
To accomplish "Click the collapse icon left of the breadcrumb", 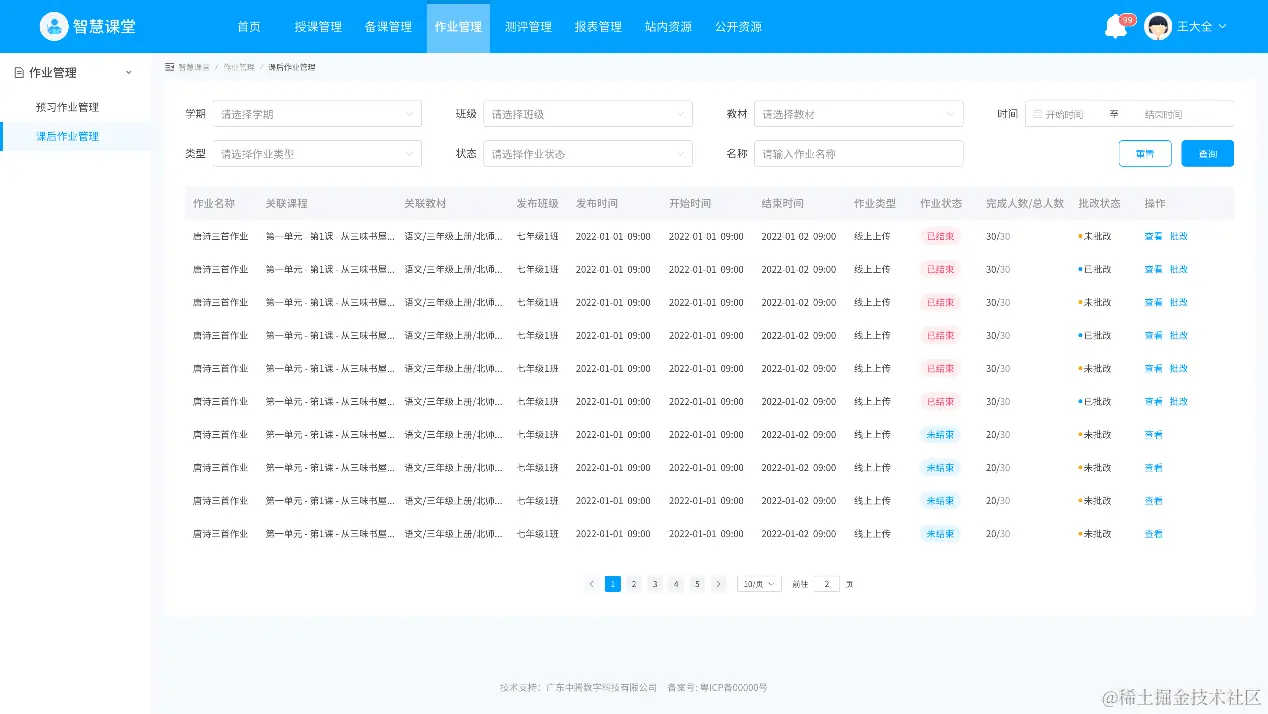I will pyautogui.click(x=167, y=66).
